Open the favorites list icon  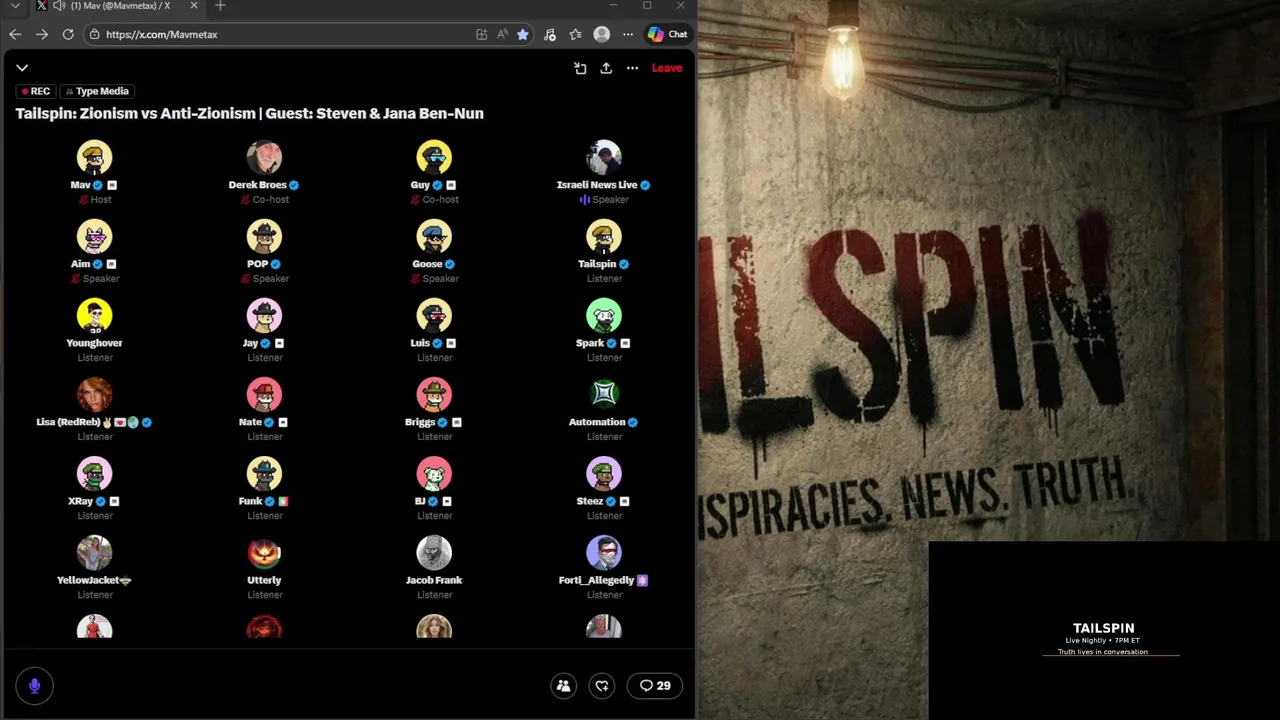[x=575, y=34]
